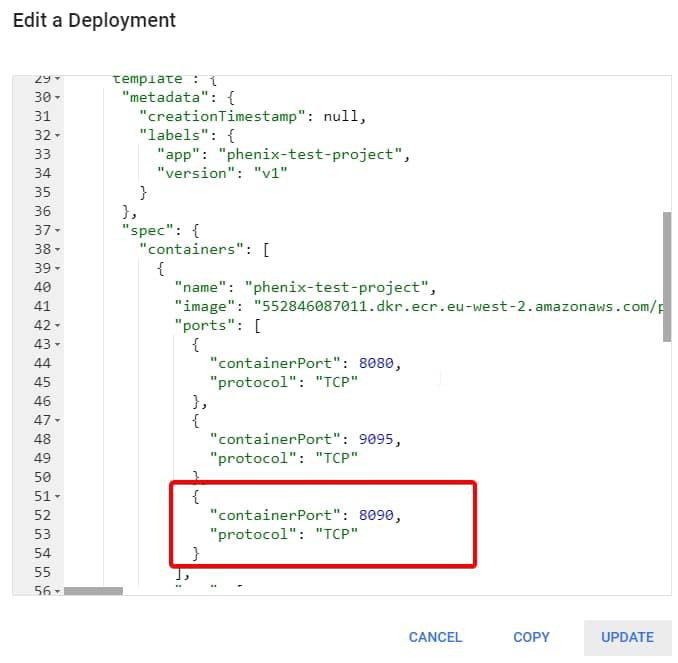Collapse the fold arrow on line 43
The image size is (678, 663).
click(58, 345)
